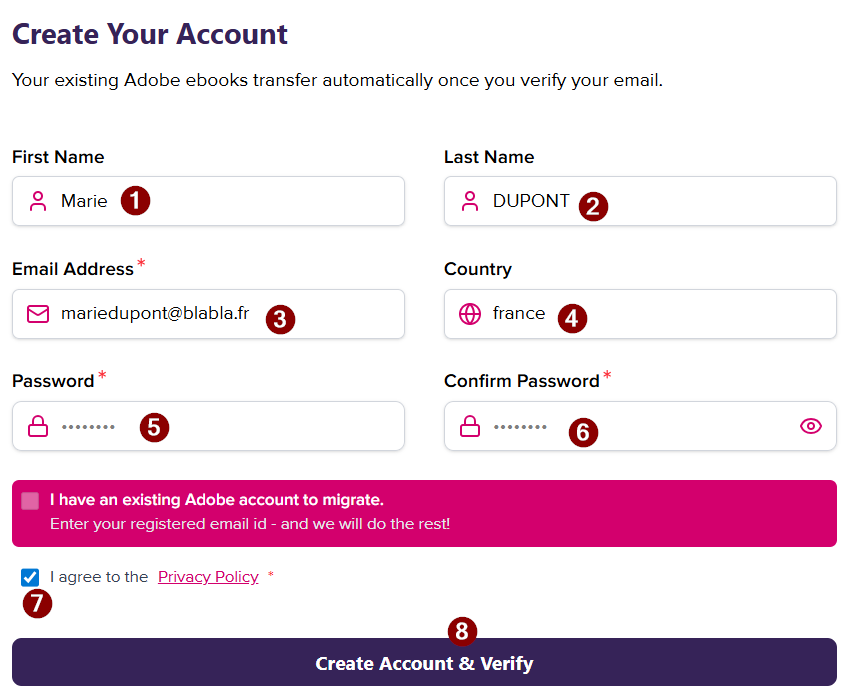860x700 pixels.
Task: Click the person icon in First Name field
Action: point(38,201)
